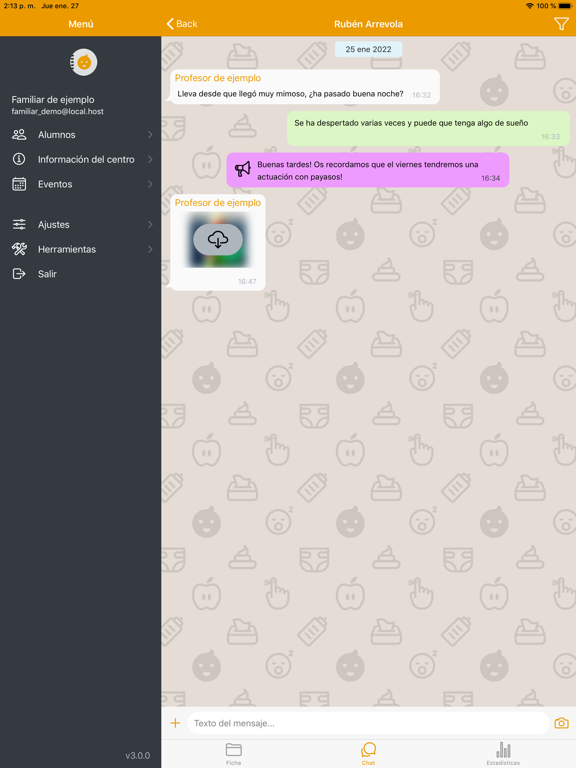Open the camera icon
The height and width of the screenshot is (768, 576).
point(561,723)
